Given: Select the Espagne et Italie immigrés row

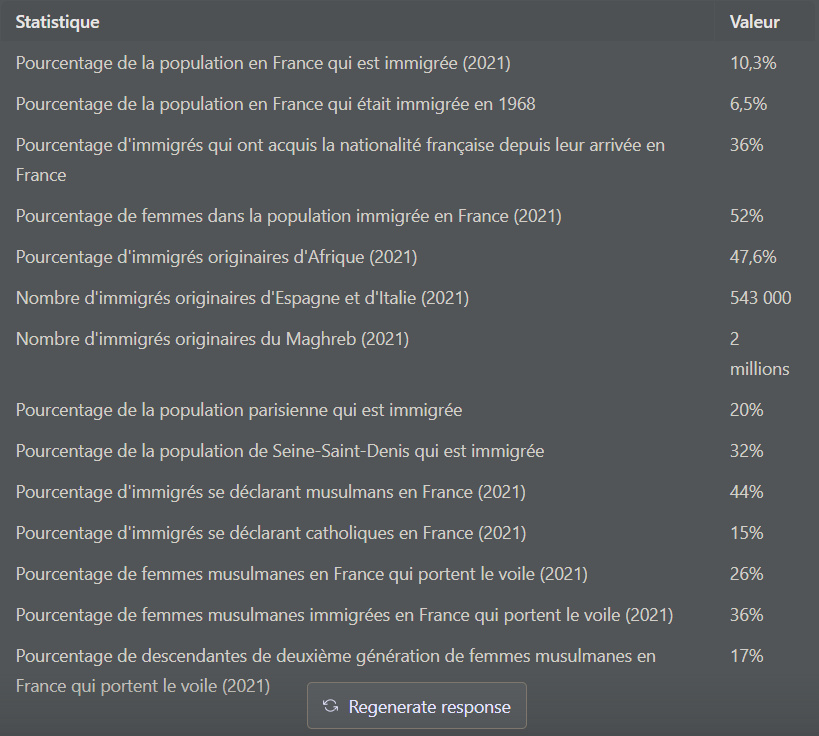Looking at the screenshot, I should pos(242,298).
